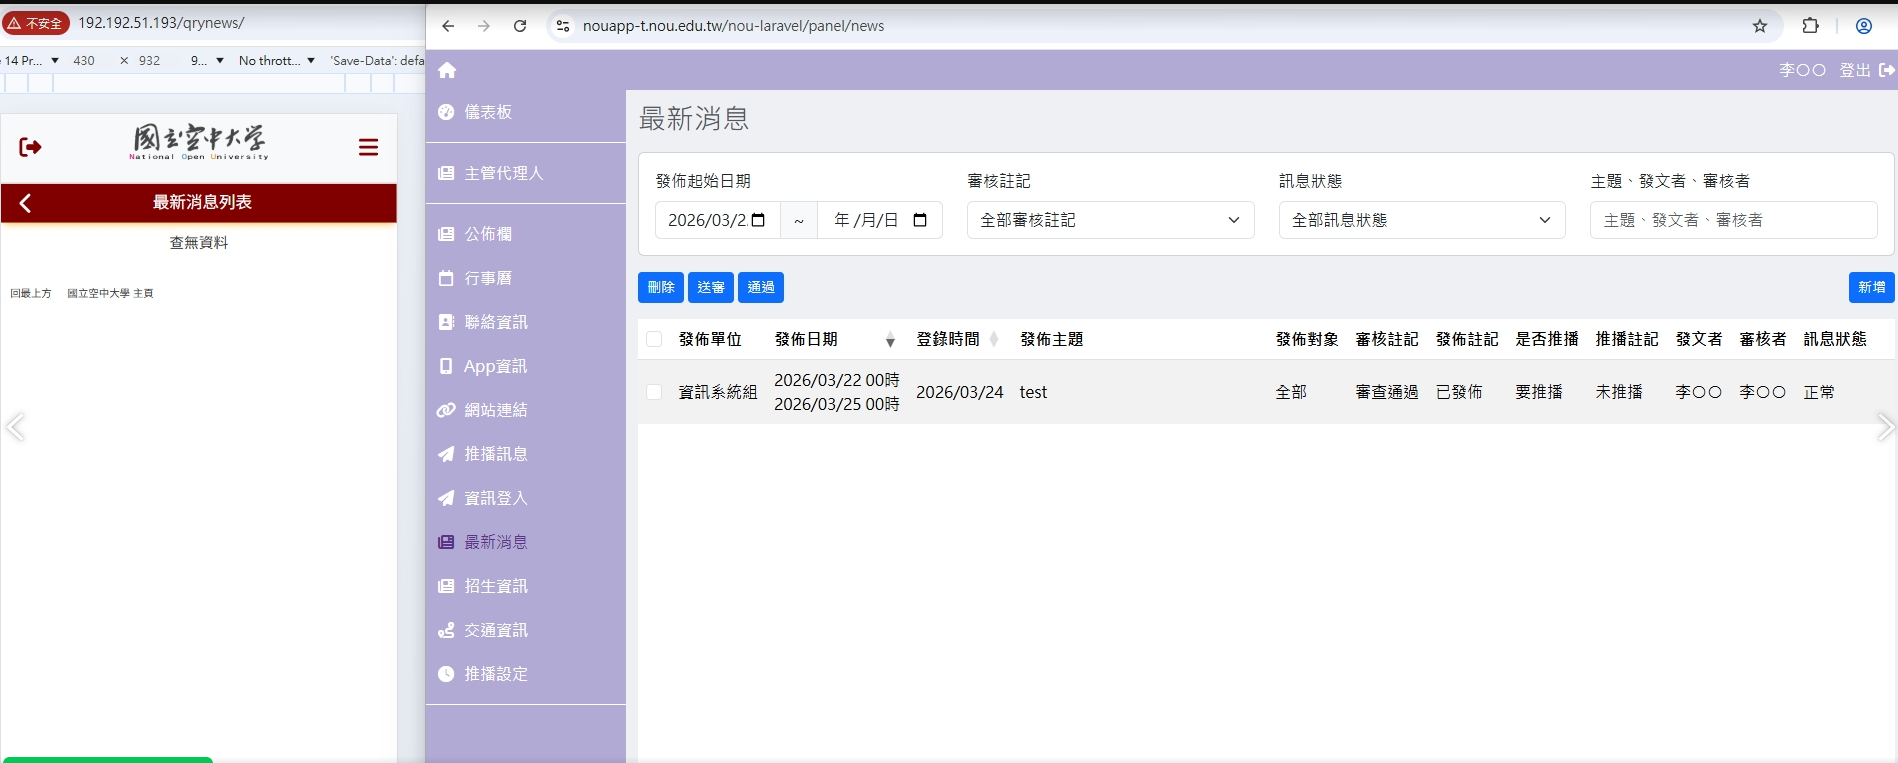This screenshot has height=763, width=1898.
Task: Click the width value 430 in devtools bar
Action: pos(84,61)
